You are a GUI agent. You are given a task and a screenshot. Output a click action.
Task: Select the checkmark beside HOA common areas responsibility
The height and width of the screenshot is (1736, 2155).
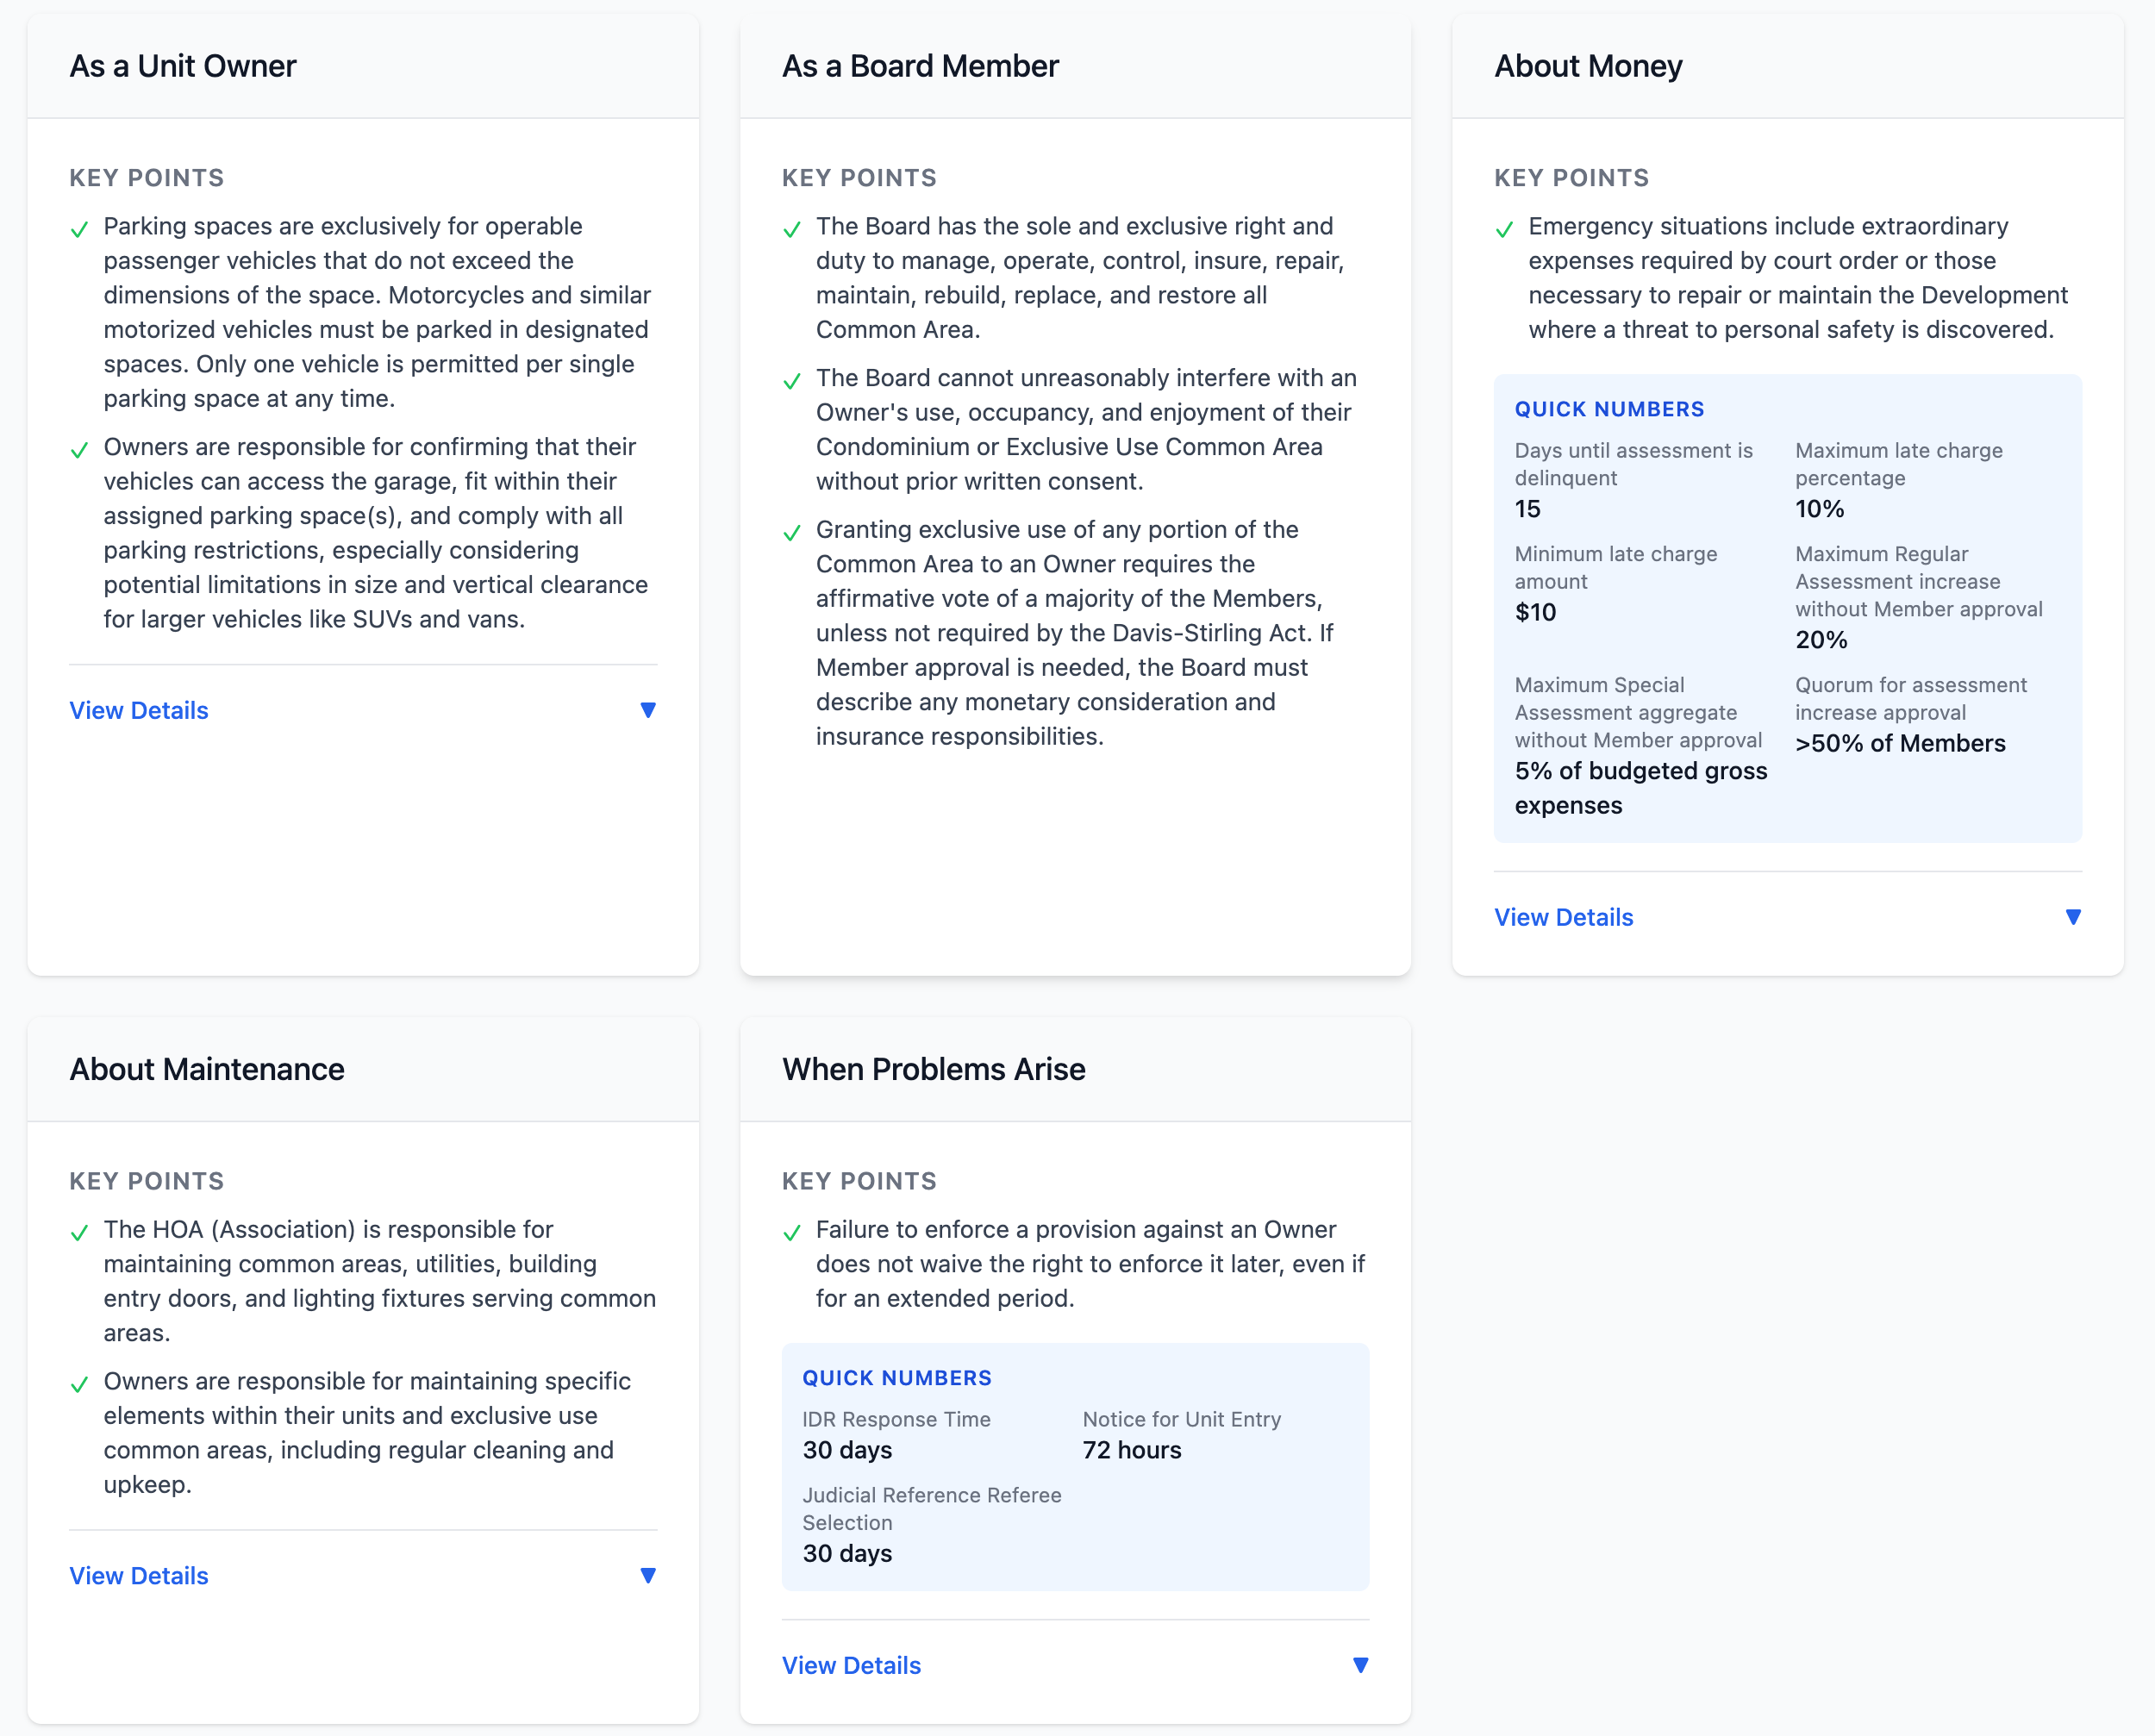click(x=81, y=1233)
